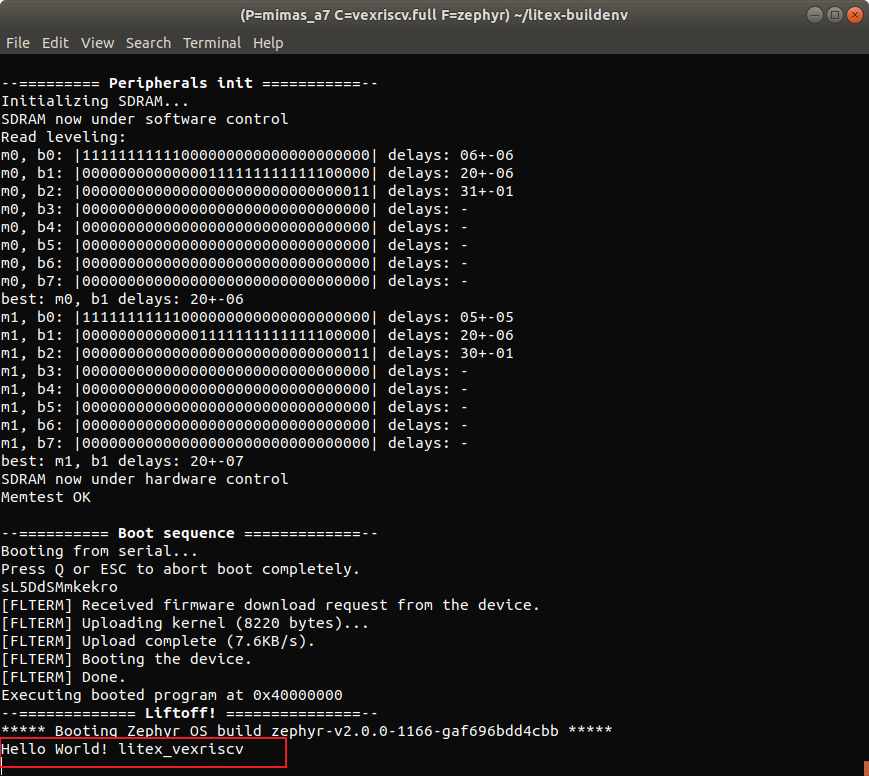Click the 'Boot sequence' heading text

click(x=176, y=533)
